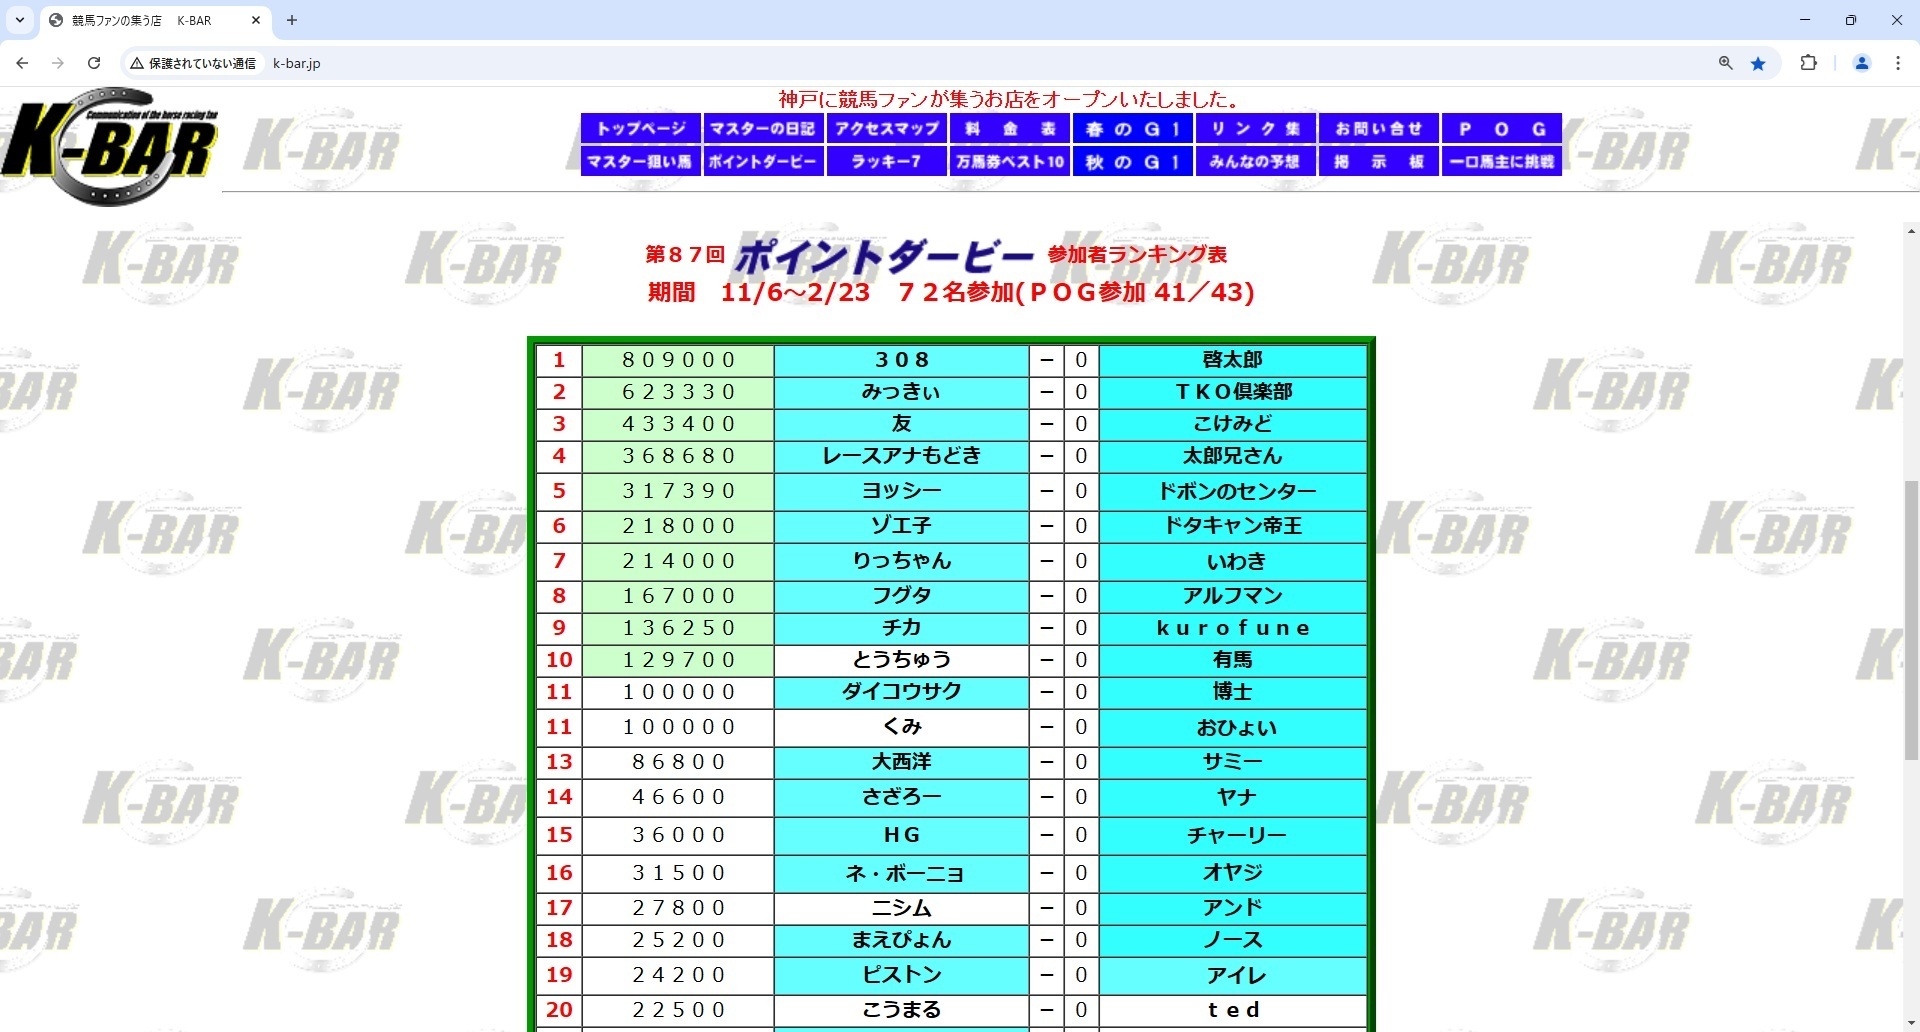The width and height of the screenshot is (1920, 1032).
Task: Bookmark this page with star icon
Action: click(x=1758, y=63)
